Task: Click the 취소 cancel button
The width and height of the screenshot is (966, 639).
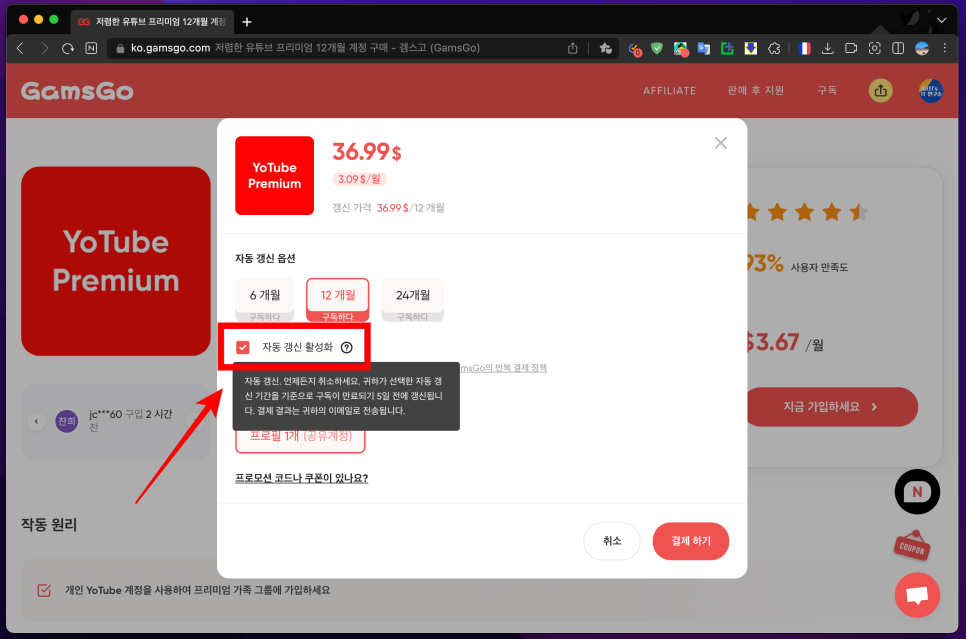Action: [612, 541]
